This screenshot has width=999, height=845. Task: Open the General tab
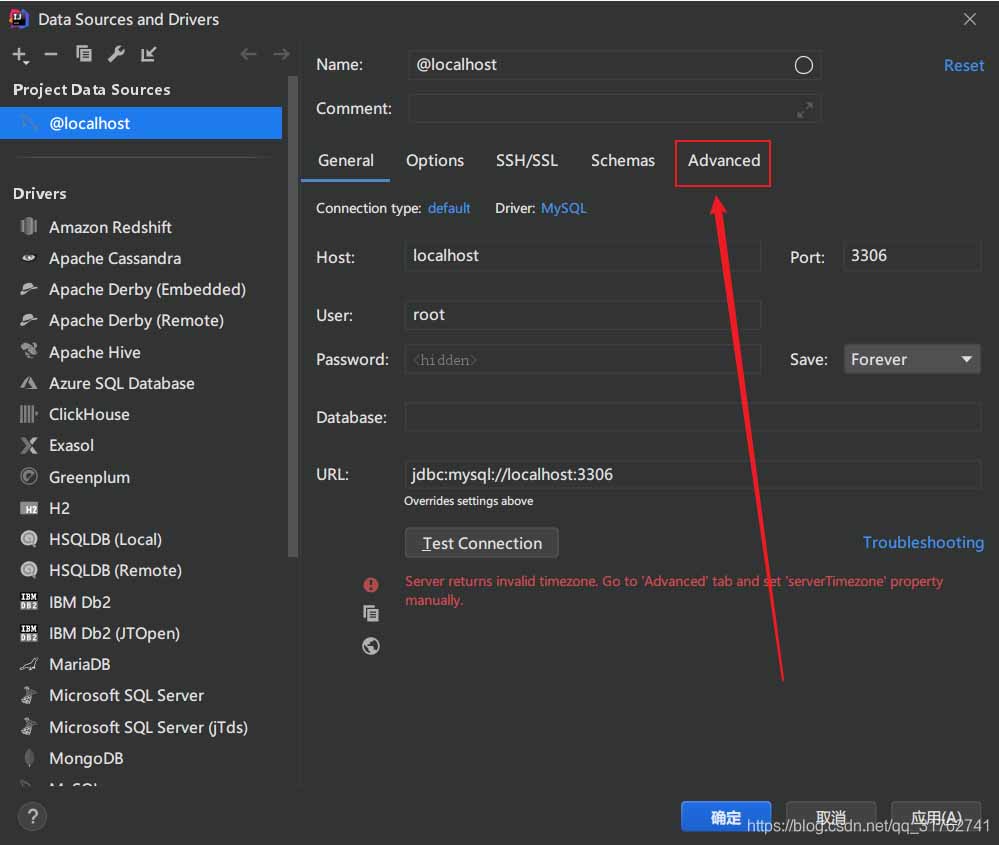point(346,161)
